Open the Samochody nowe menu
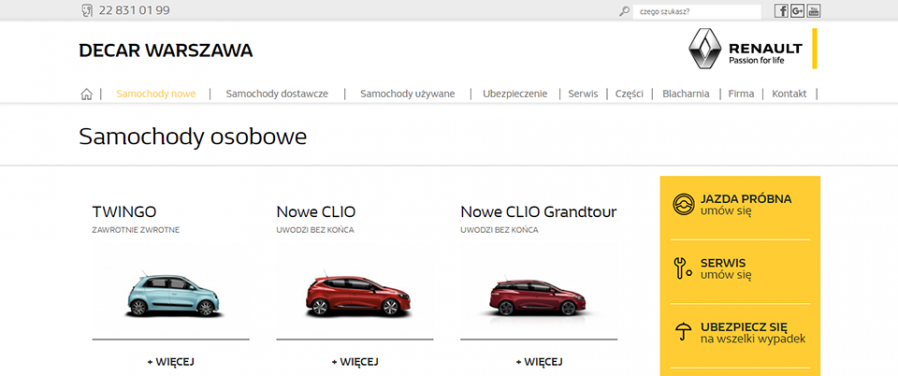The image size is (898, 376). click(x=156, y=94)
